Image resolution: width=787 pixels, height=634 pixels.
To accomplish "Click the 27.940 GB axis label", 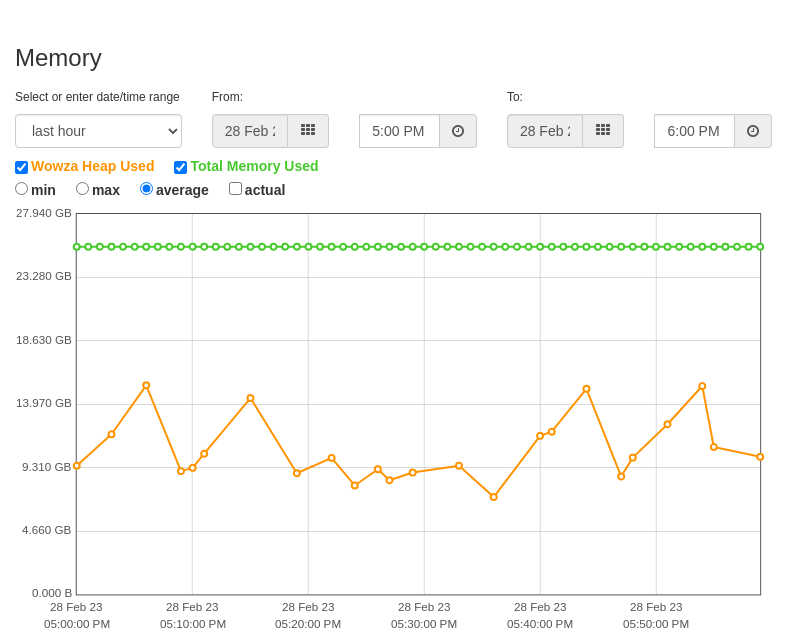I will (44, 213).
